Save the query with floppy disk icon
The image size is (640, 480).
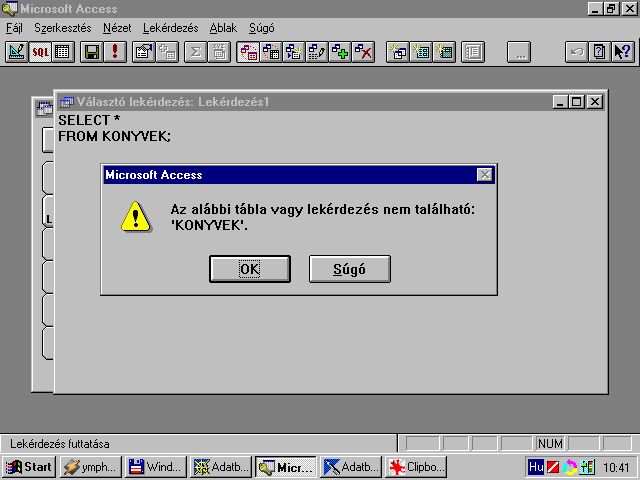tap(91, 52)
